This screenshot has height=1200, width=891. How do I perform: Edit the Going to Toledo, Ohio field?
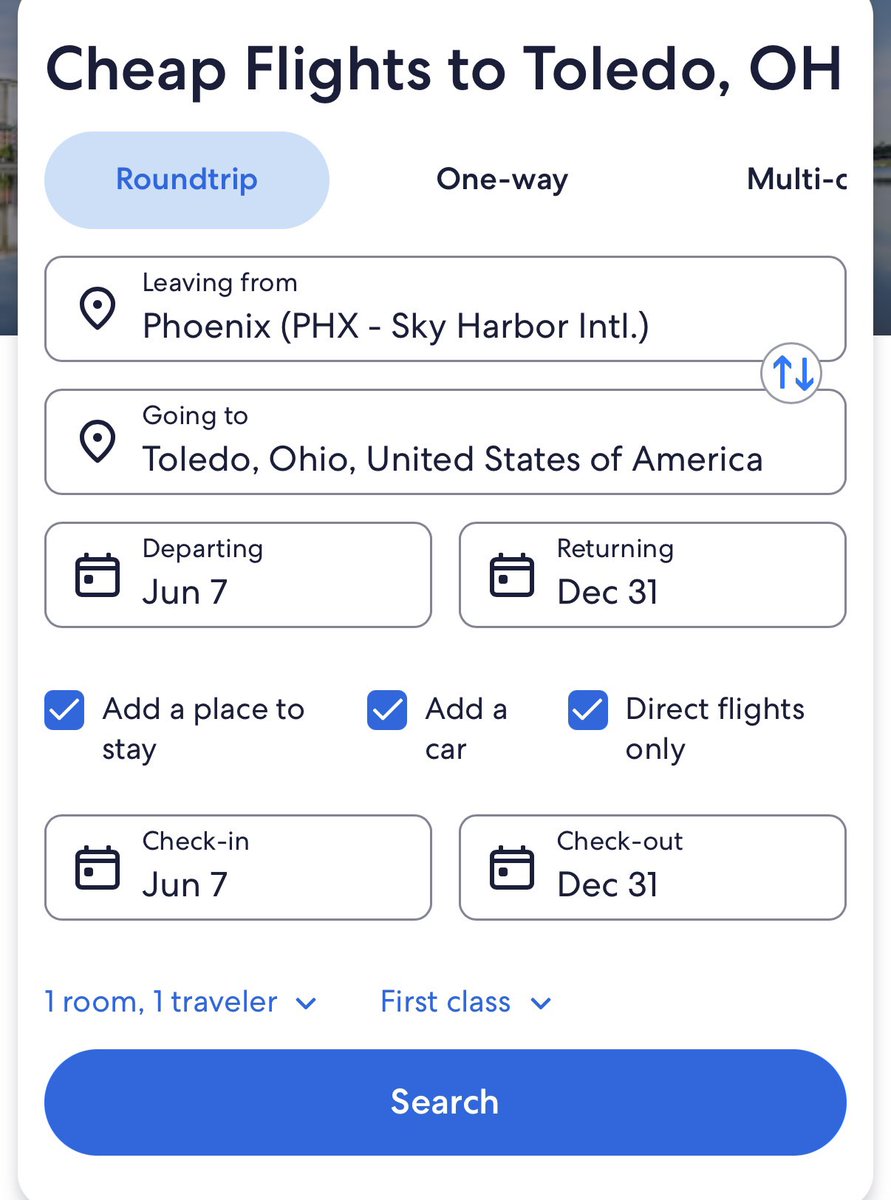pyautogui.click(x=445, y=442)
